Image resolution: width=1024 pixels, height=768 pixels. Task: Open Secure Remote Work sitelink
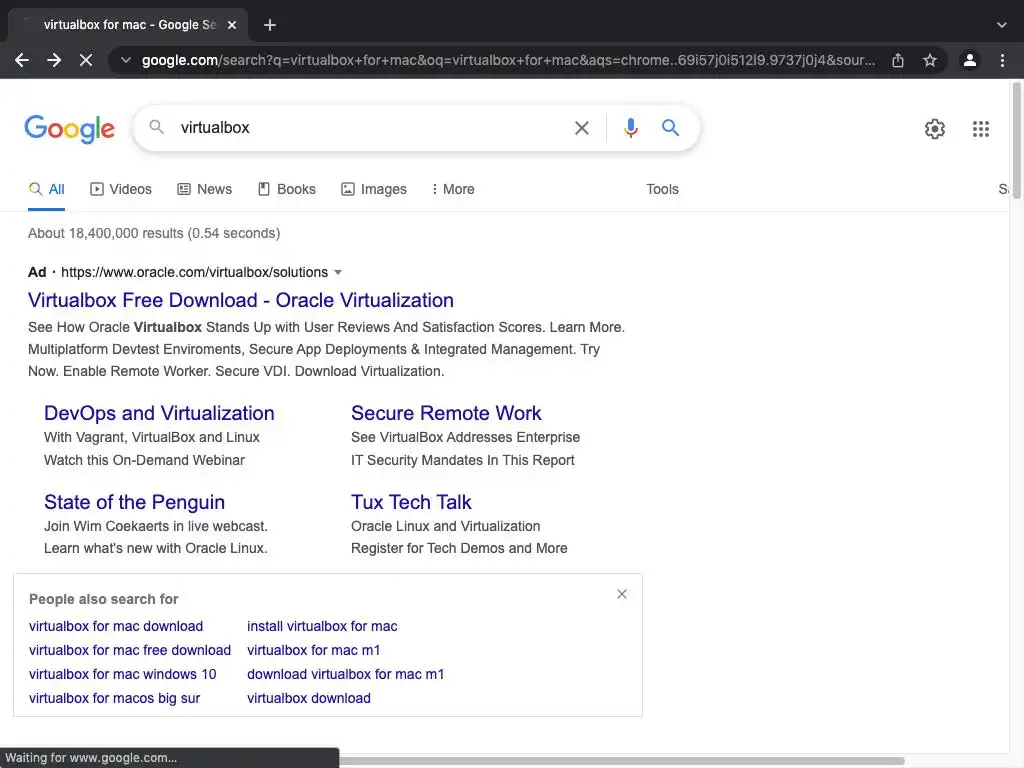click(x=446, y=413)
